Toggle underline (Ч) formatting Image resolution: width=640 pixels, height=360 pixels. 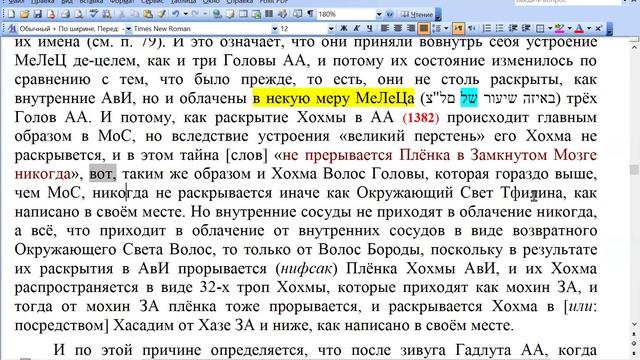(369, 28)
